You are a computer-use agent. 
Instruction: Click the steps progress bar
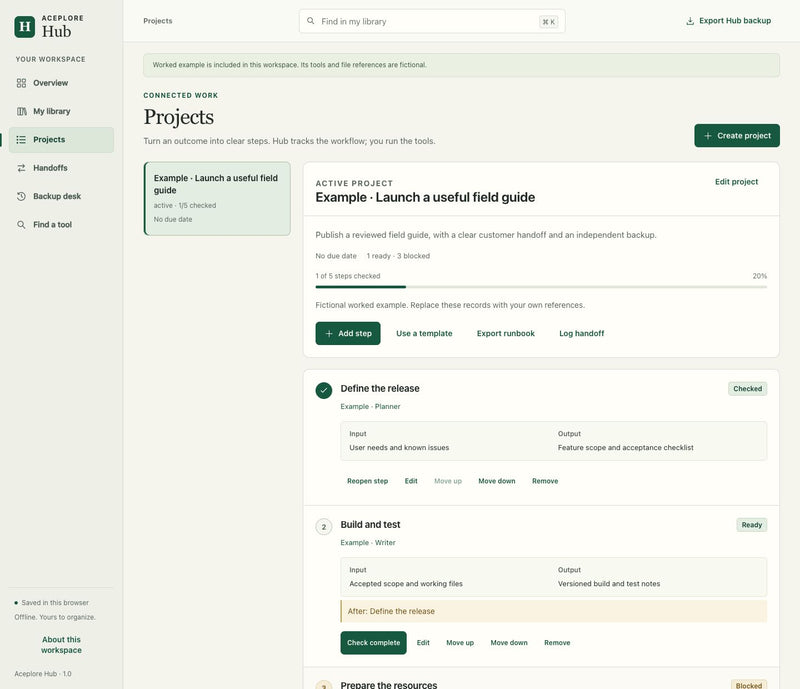click(x=541, y=287)
